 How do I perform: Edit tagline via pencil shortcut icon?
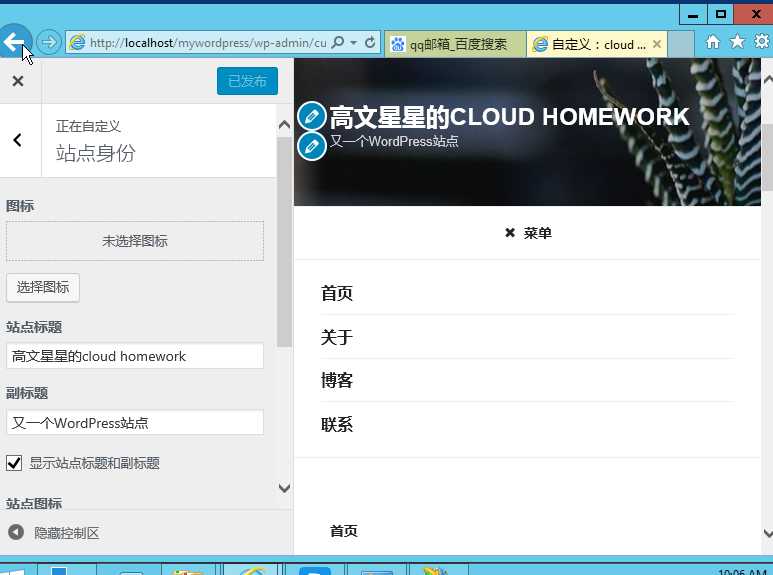pyautogui.click(x=312, y=146)
